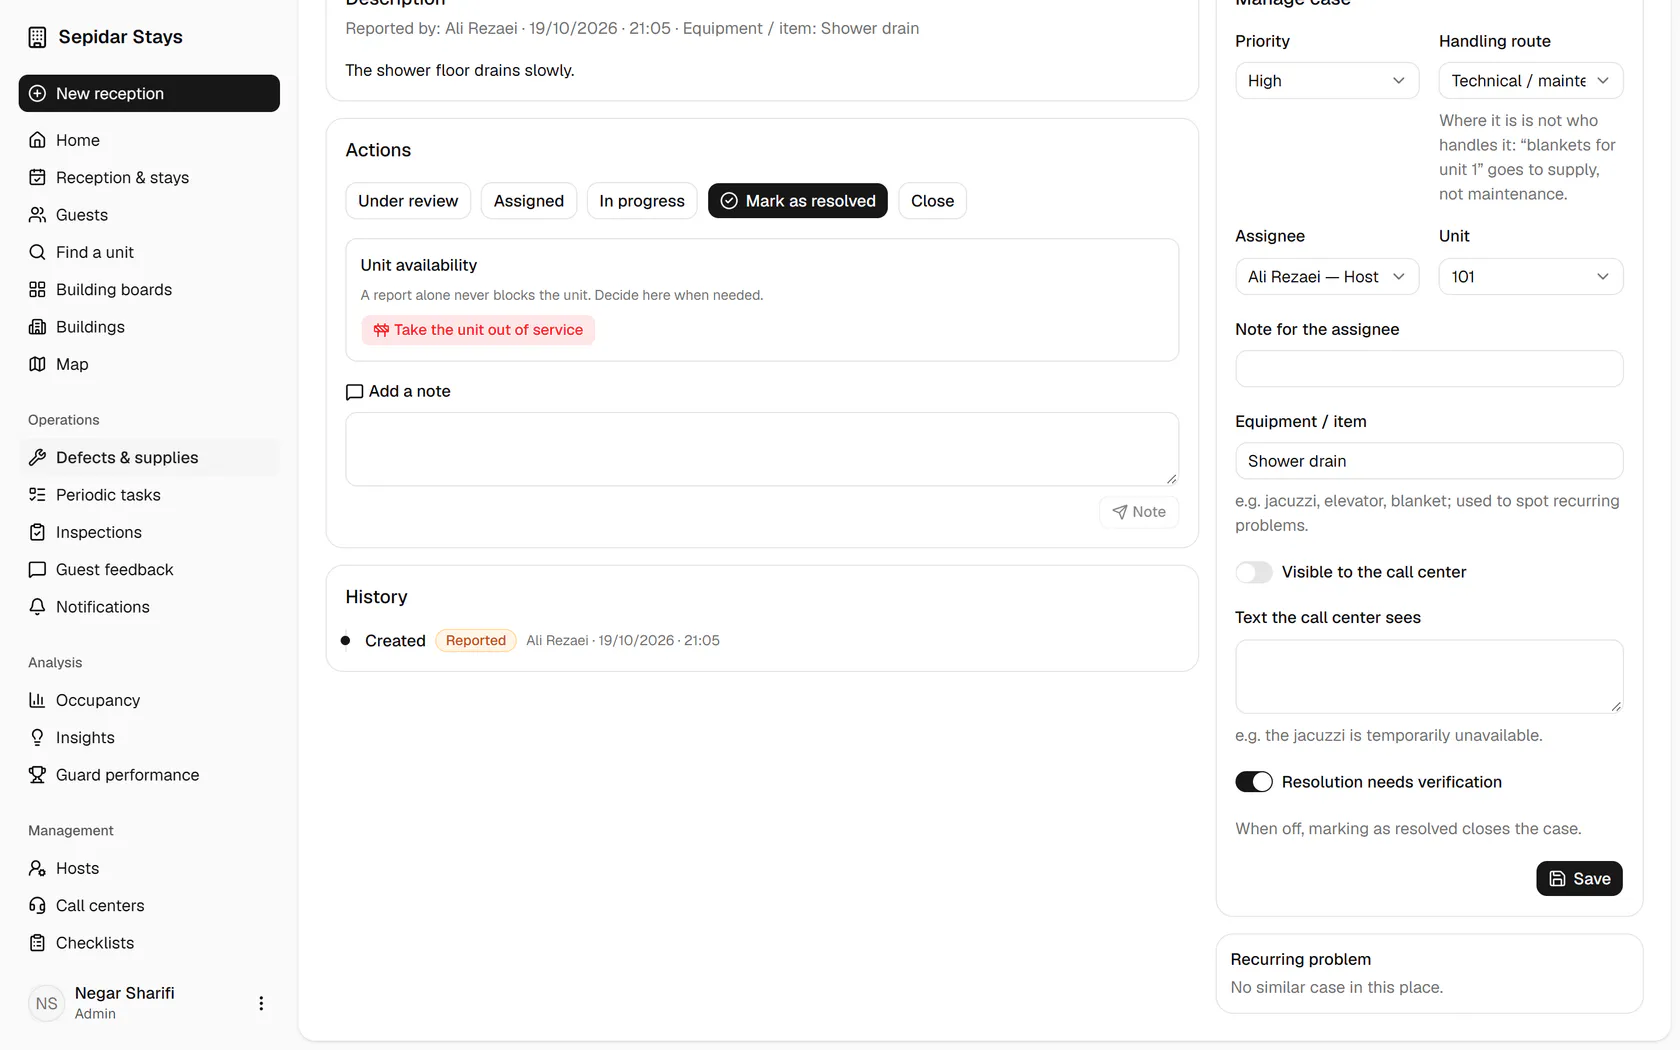The image size is (1680, 1050).
Task: Navigate to Guest feedback
Action: (149, 569)
